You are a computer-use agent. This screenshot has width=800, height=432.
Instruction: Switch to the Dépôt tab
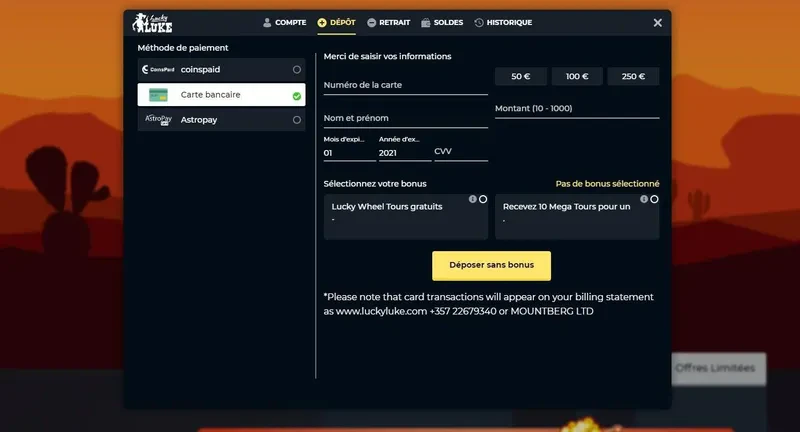pos(336,22)
